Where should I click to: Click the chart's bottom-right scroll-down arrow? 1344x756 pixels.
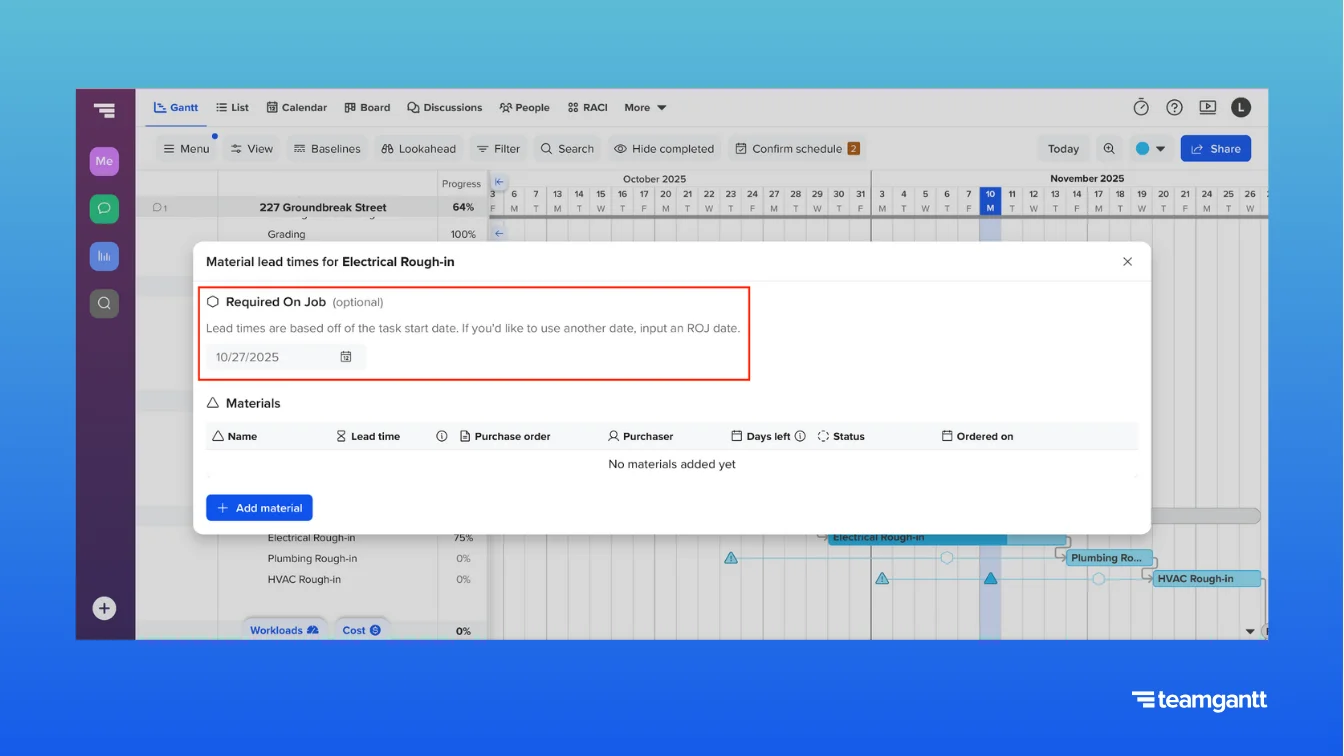1249,631
